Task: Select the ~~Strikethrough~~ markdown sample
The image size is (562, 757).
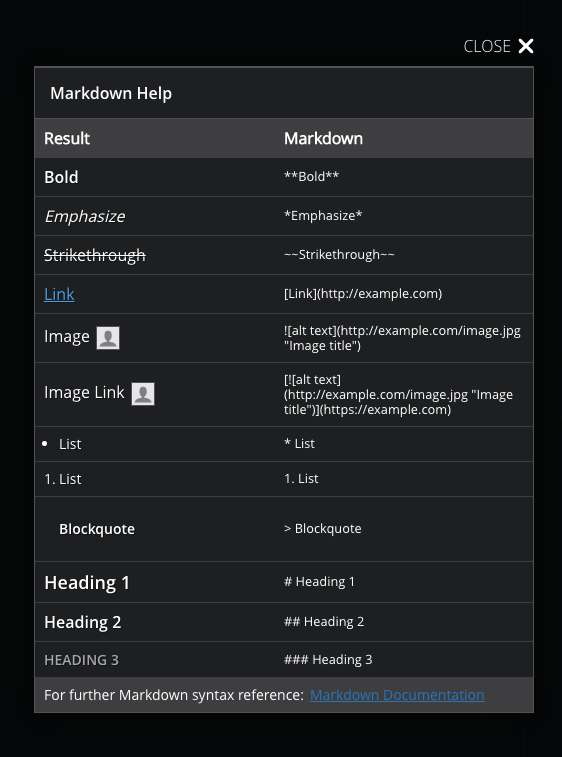Action: pyautogui.click(x=339, y=254)
